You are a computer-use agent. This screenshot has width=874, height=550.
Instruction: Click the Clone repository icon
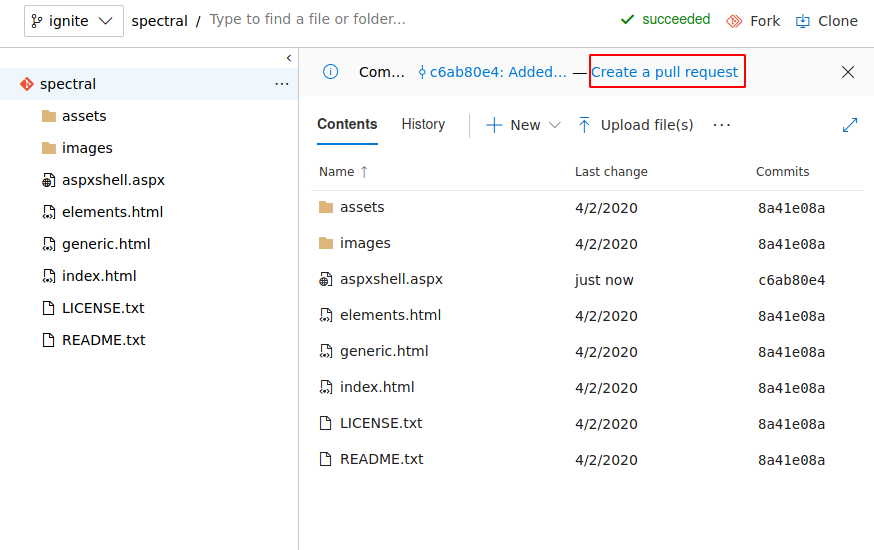[x=803, y=21]
